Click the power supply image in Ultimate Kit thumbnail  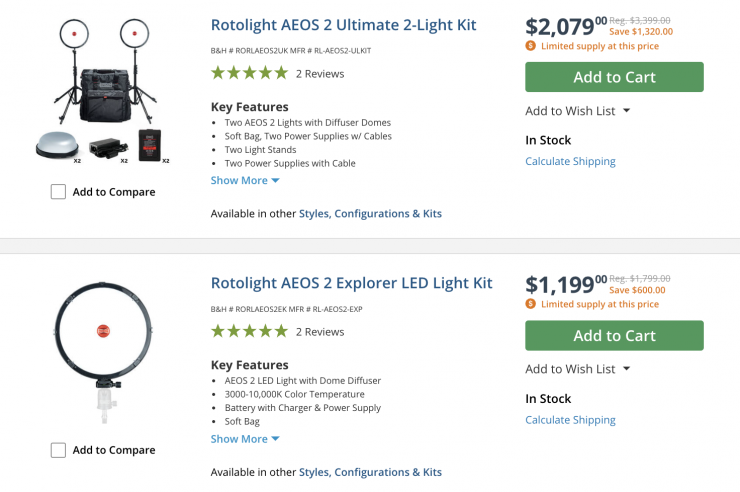[x=106, y=147]
